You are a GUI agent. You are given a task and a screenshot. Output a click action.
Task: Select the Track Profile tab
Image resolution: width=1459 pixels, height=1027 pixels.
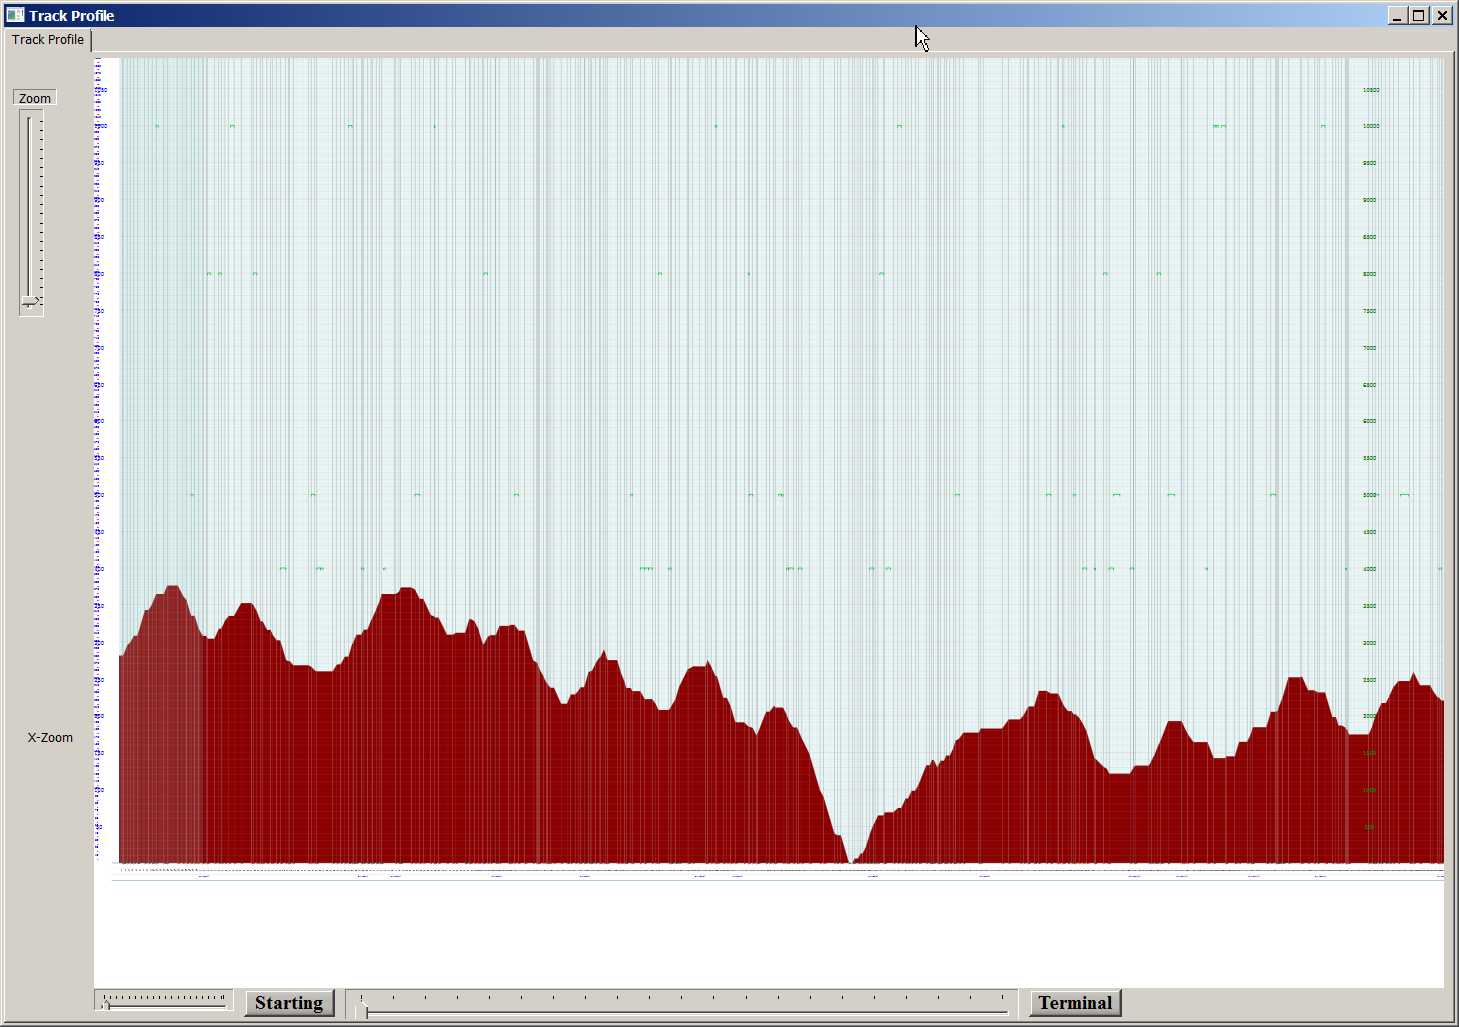[48, 40]
